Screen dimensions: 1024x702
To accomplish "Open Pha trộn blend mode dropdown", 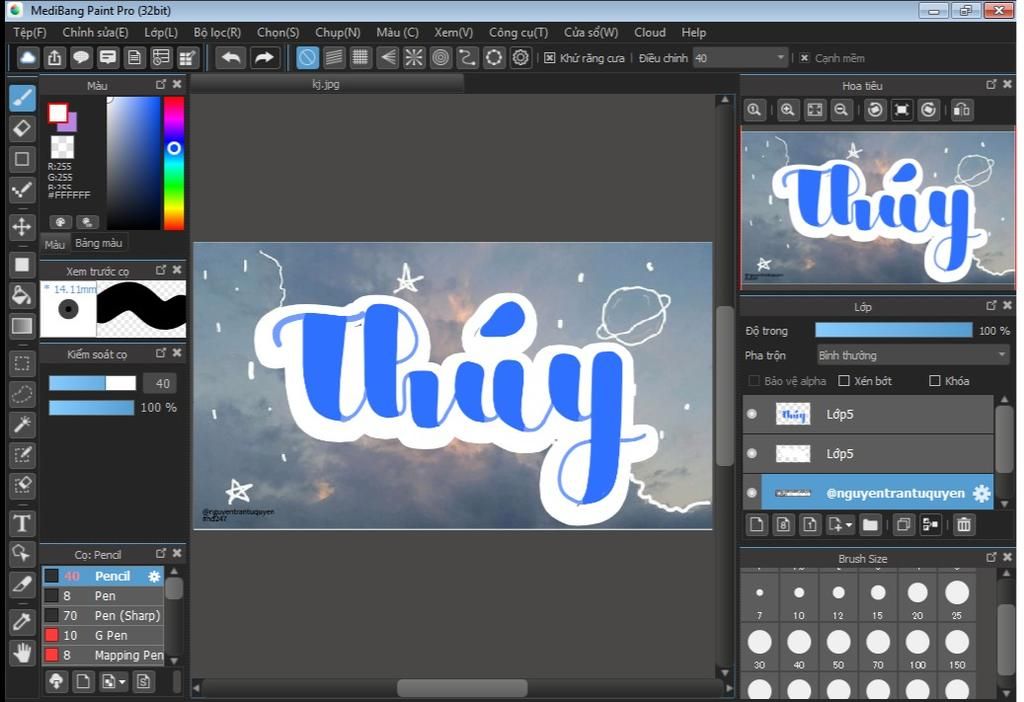I will [x=912, y=355].
